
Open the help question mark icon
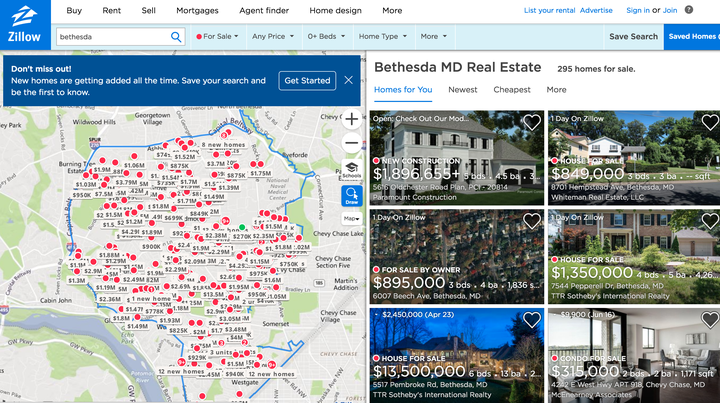click(689, 10)
